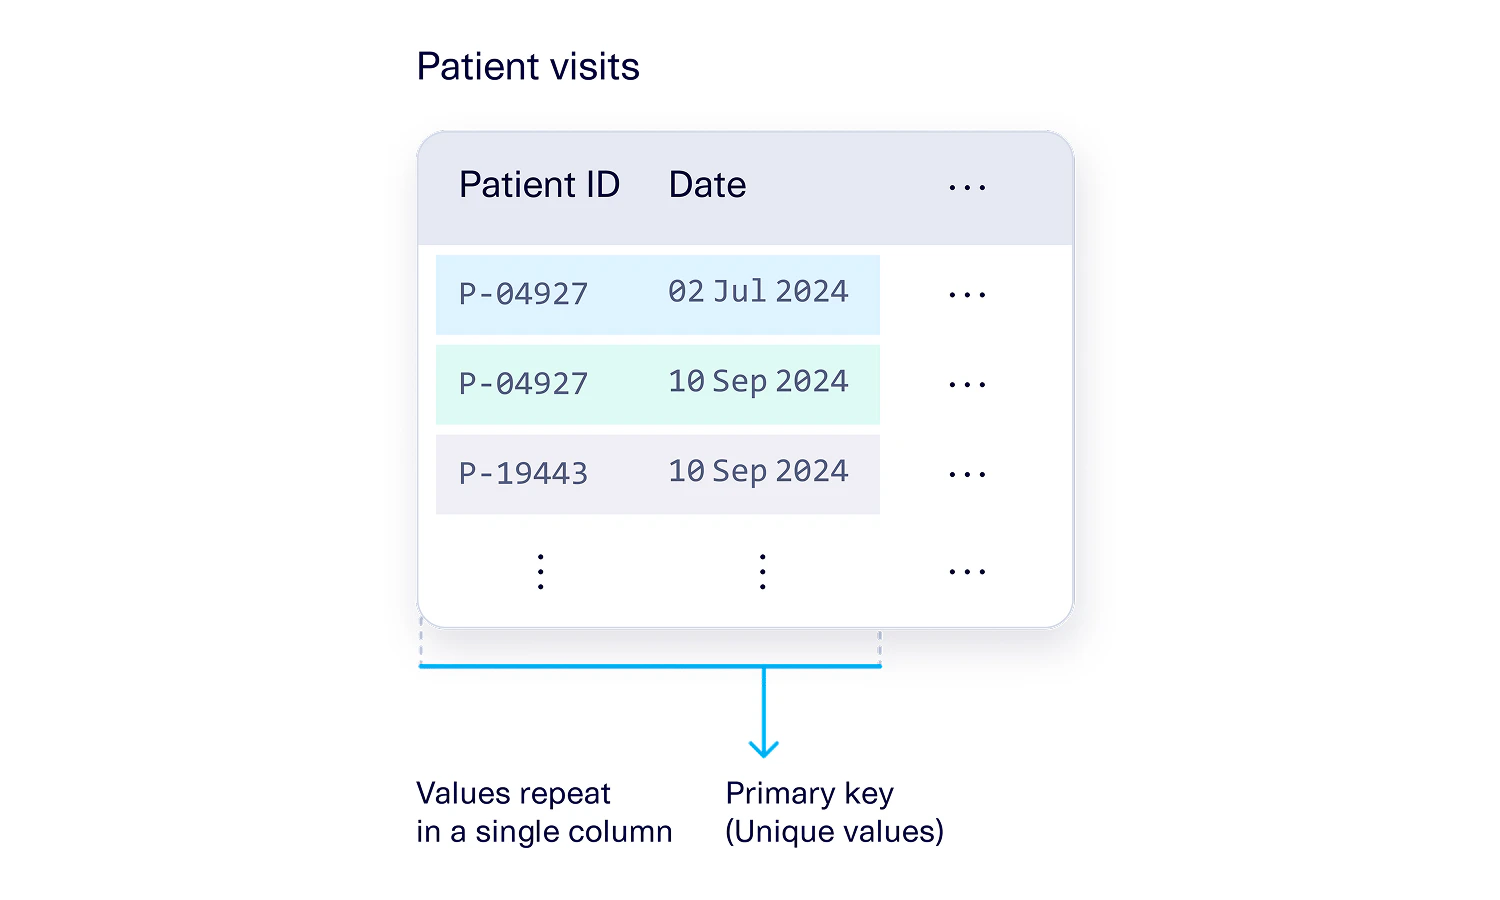Screen dimensions: 1500x900
Task: Select the 10 Sep 2024 cell in the green row
Action: [758, 382]
